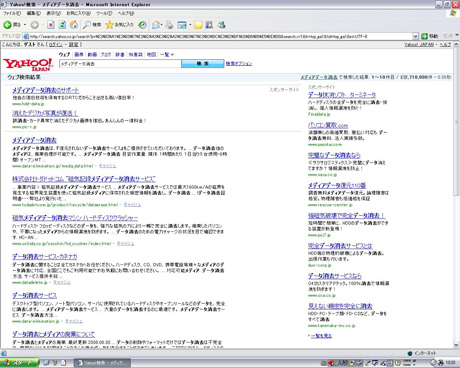
Task: Click the Mail envelope icon
Action: (156, 25)
